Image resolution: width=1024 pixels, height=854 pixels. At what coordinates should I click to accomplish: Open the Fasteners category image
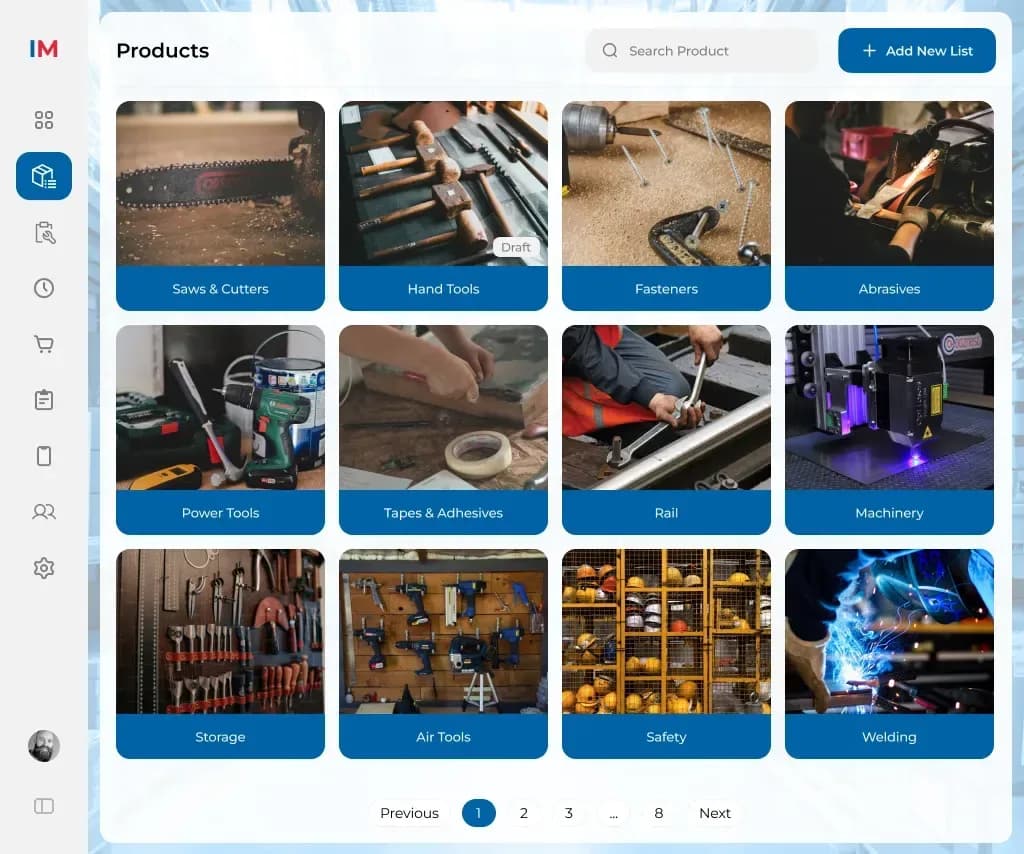(x=666, y=183)
